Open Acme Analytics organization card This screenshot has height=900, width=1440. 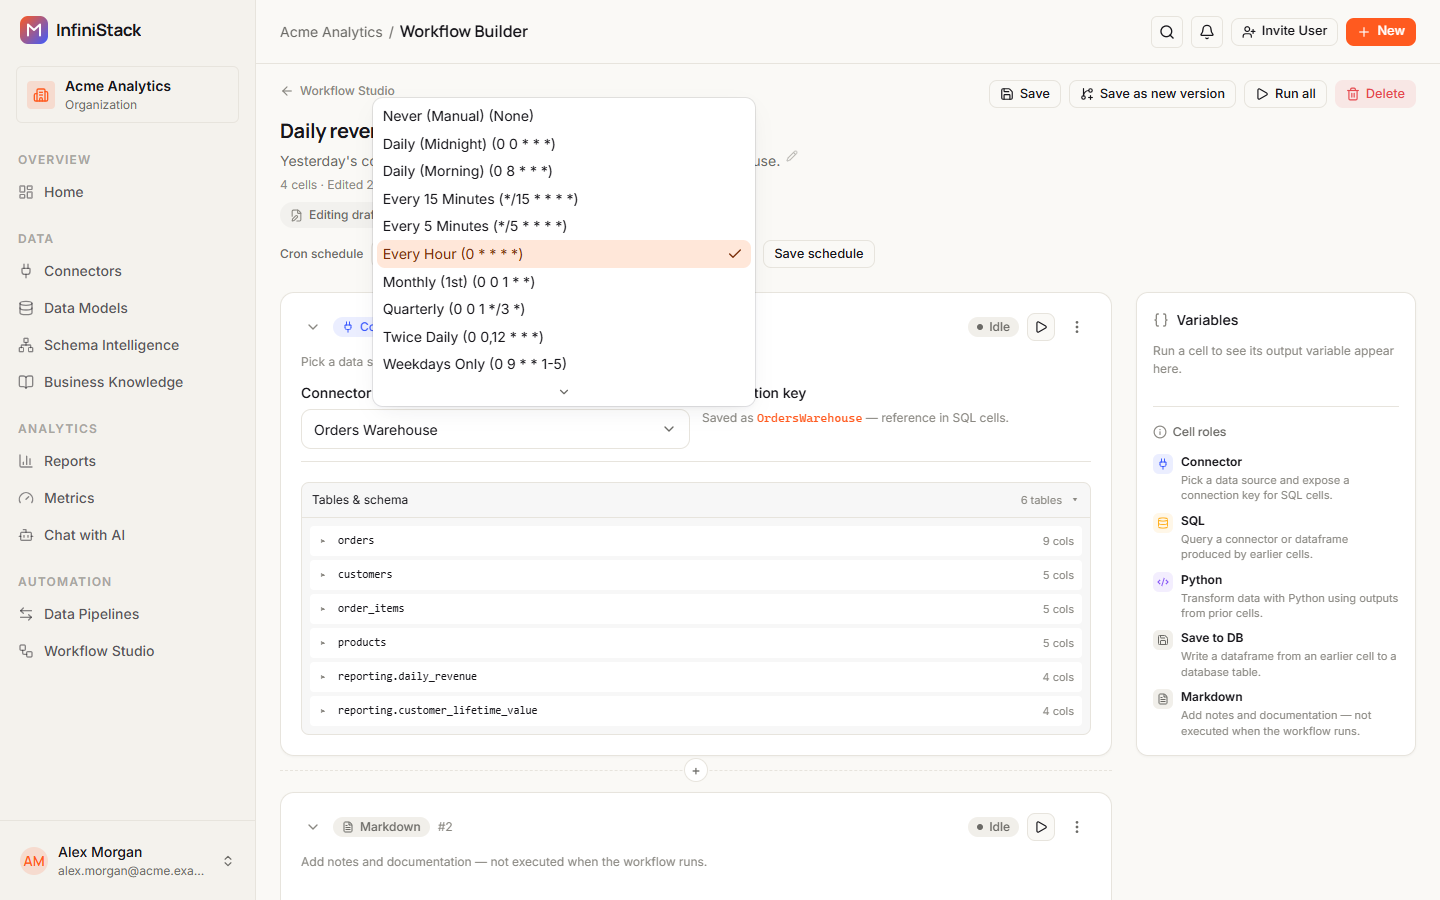click(x=128, y=95)
